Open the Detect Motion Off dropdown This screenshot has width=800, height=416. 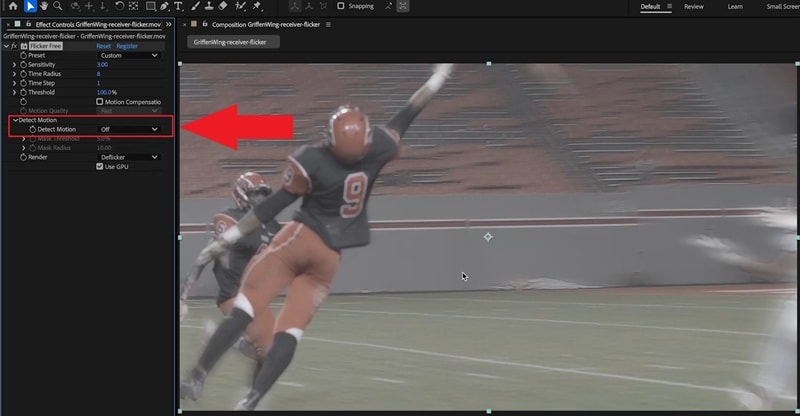pos(128,130)
